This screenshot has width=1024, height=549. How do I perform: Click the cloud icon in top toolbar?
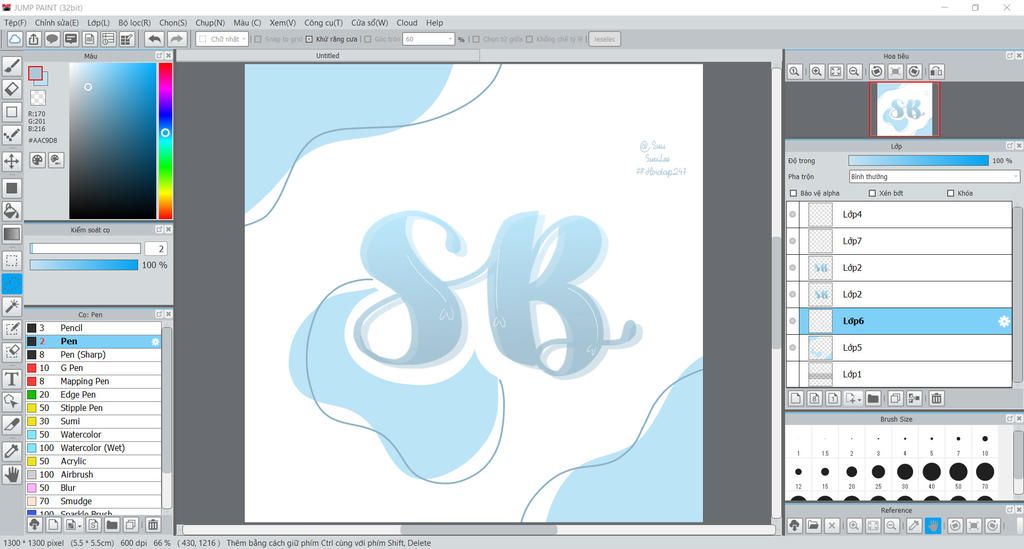tap(14, 39)
